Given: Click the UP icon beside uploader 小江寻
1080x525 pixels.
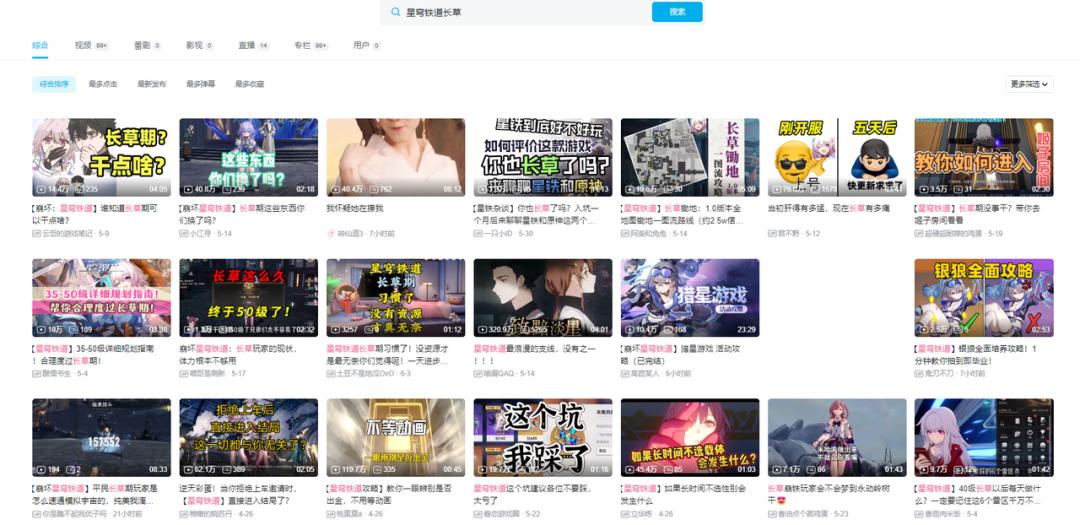Looking at the screenshot, I should (x=183, y=234).
